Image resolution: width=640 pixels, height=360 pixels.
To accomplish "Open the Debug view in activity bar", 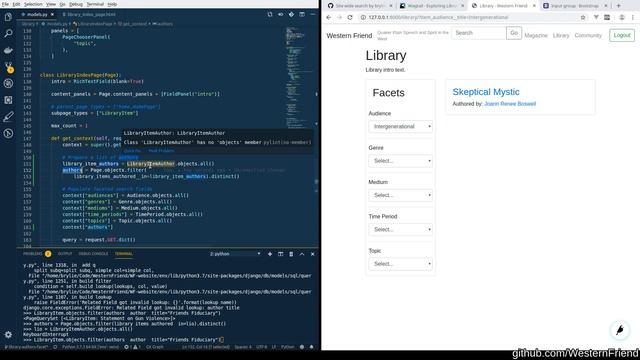I will (8, 83).
